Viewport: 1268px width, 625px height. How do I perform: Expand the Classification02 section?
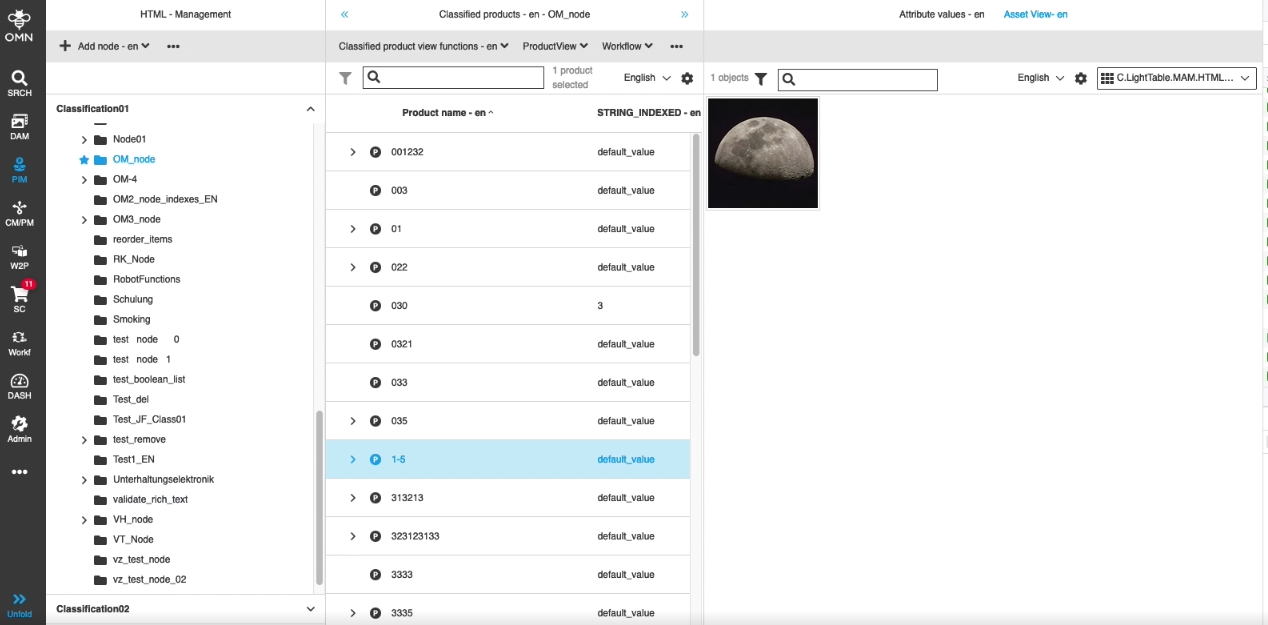310,609
